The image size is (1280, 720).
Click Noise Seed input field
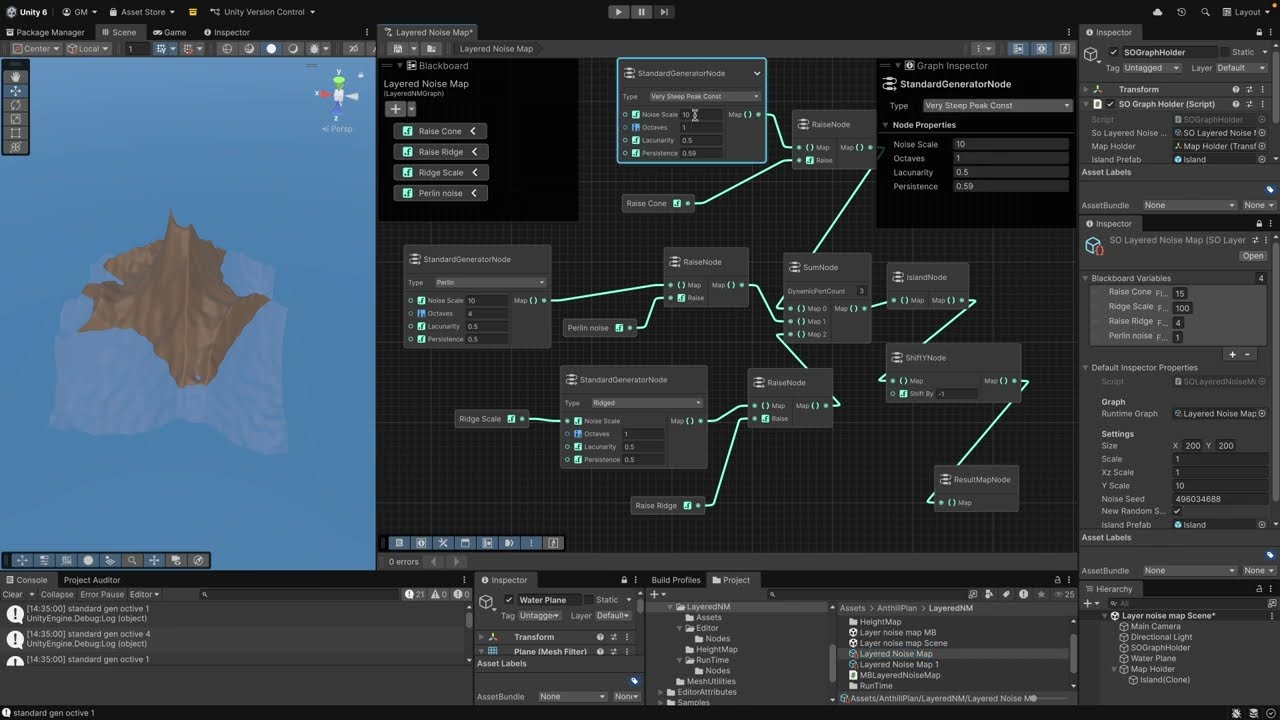[x=1219, y=498]
